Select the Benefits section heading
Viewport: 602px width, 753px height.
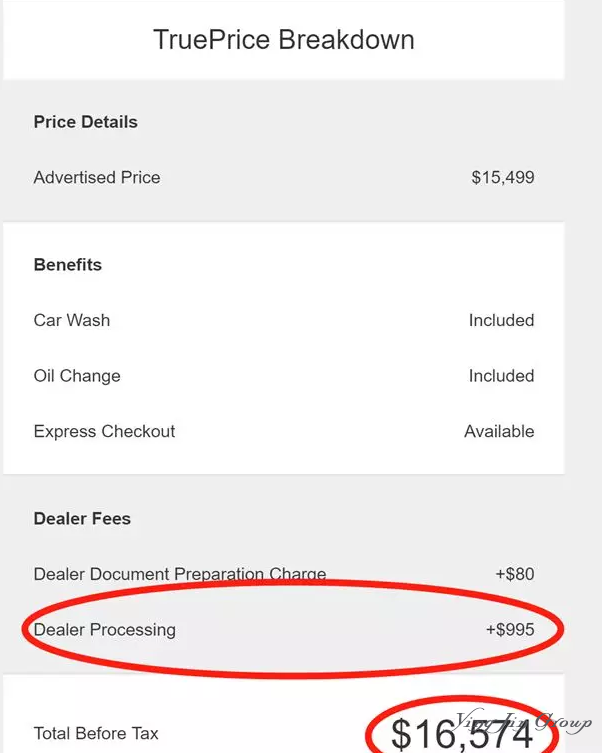(x=68, y=265)
